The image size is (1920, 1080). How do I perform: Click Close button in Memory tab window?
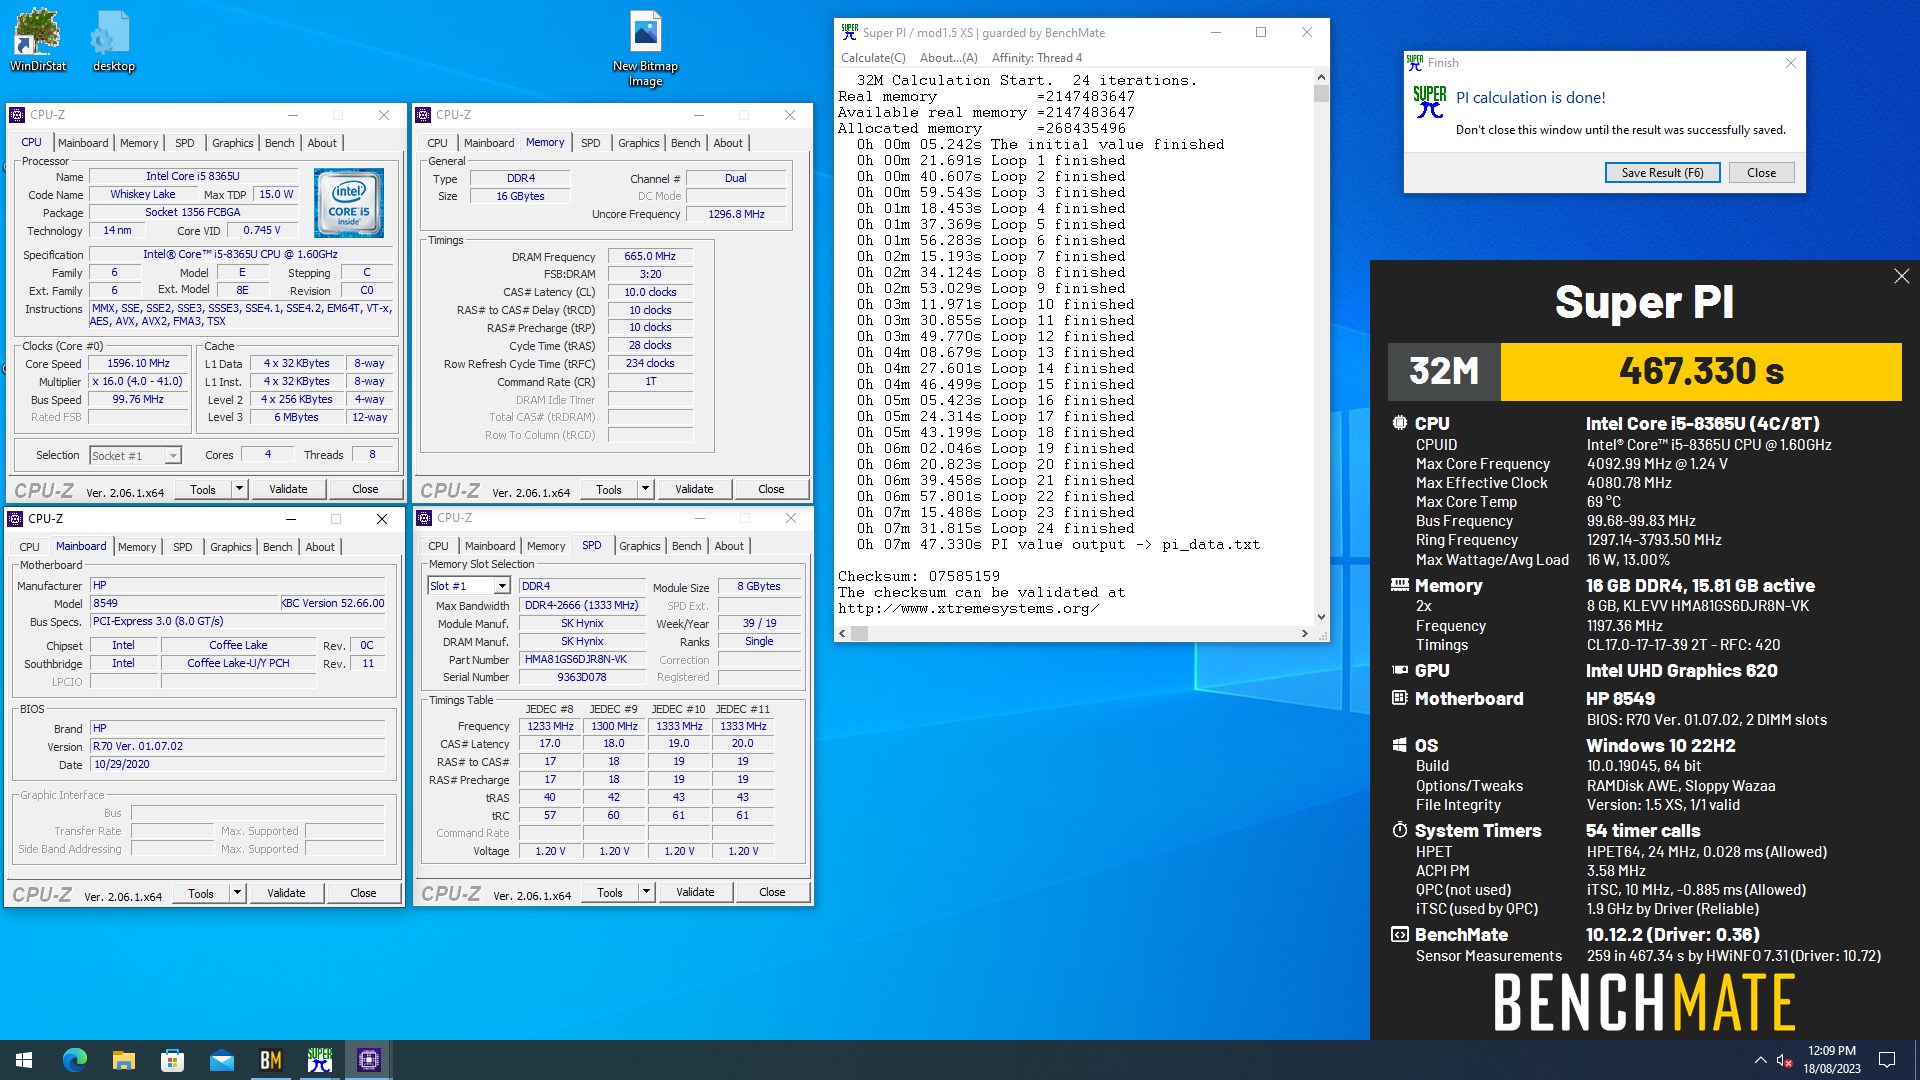pos(771,489)
